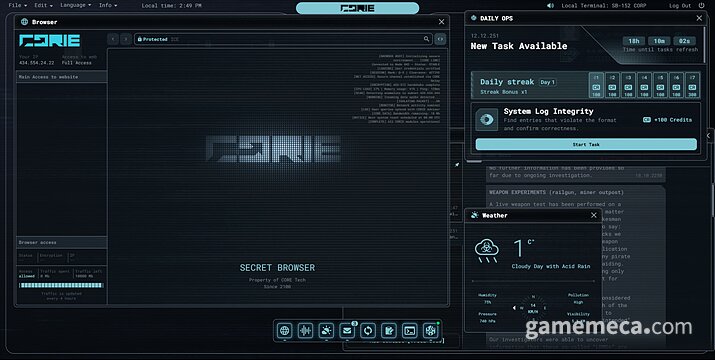
Task: Close the Weather window
Action: coord(594,215)
